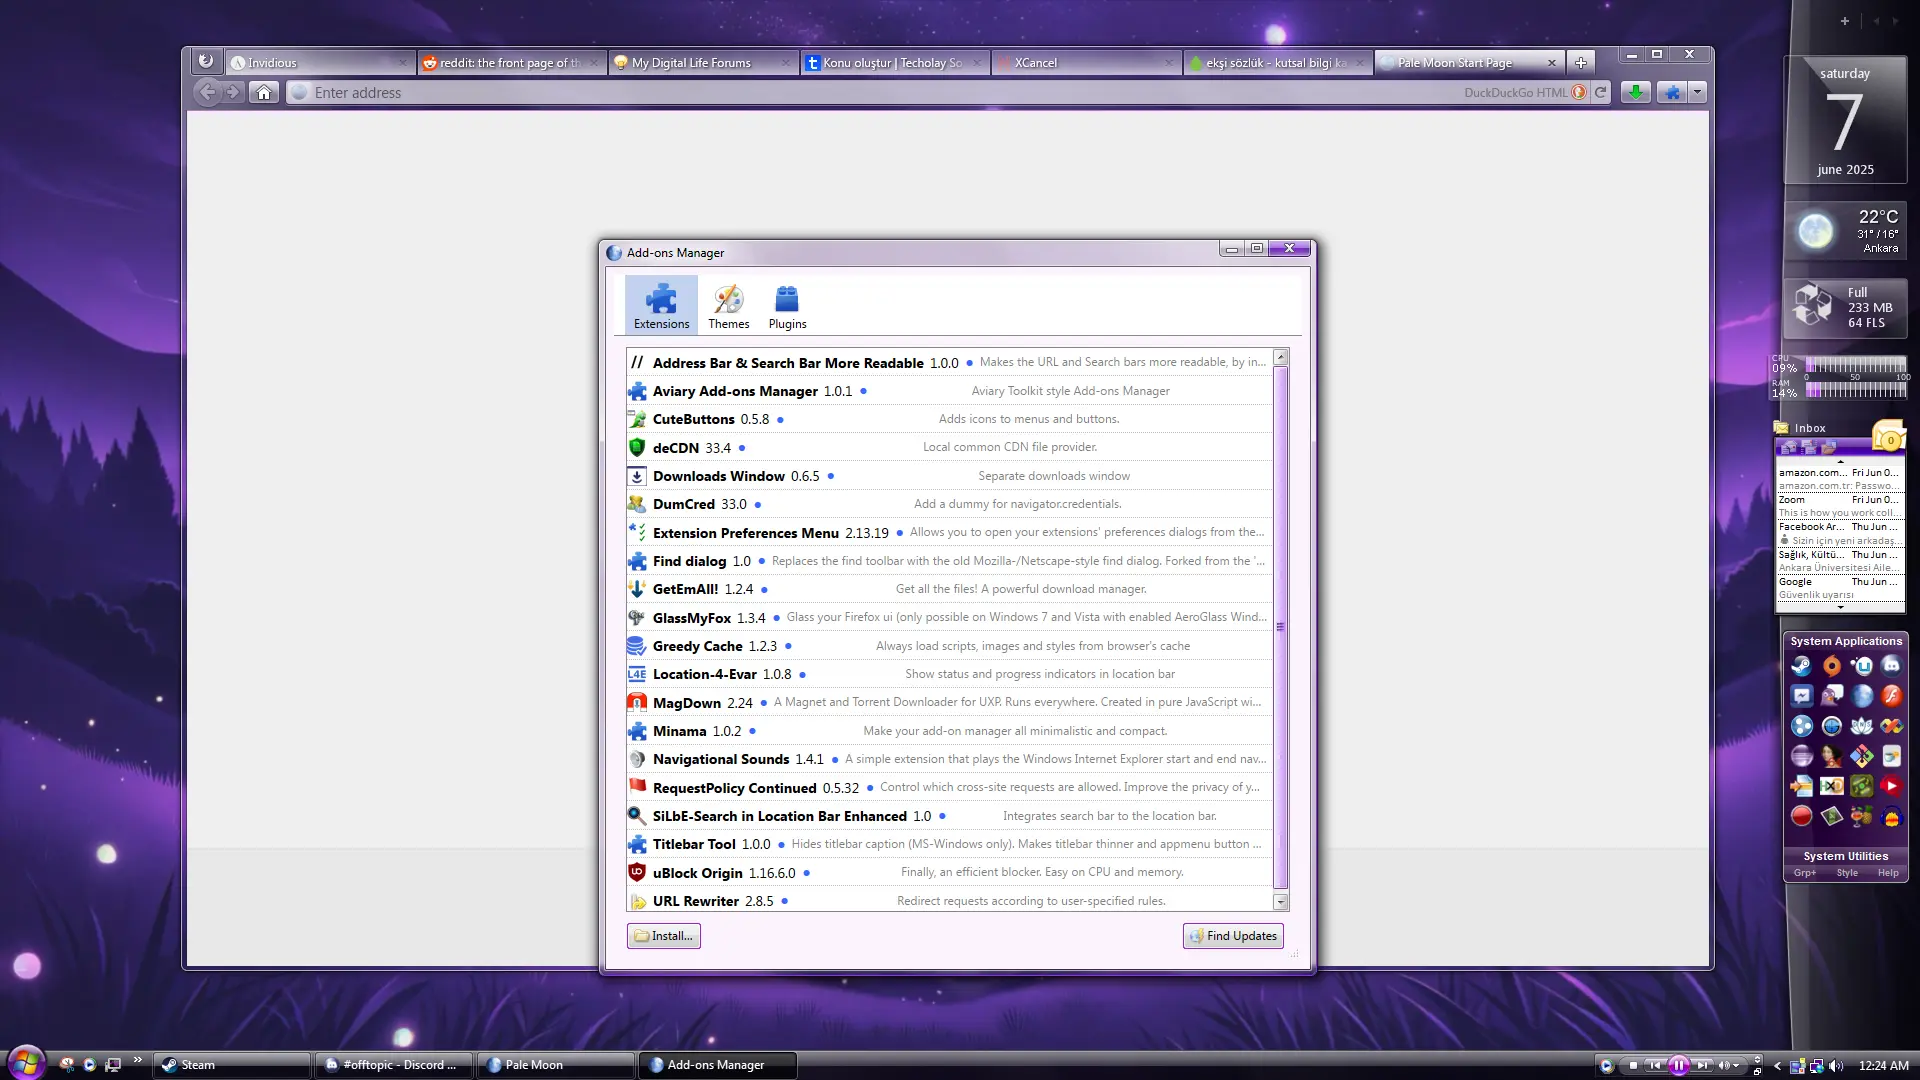Switch to the Plugins category
The image size is (1920, 1080).
(x=787, y=305)
